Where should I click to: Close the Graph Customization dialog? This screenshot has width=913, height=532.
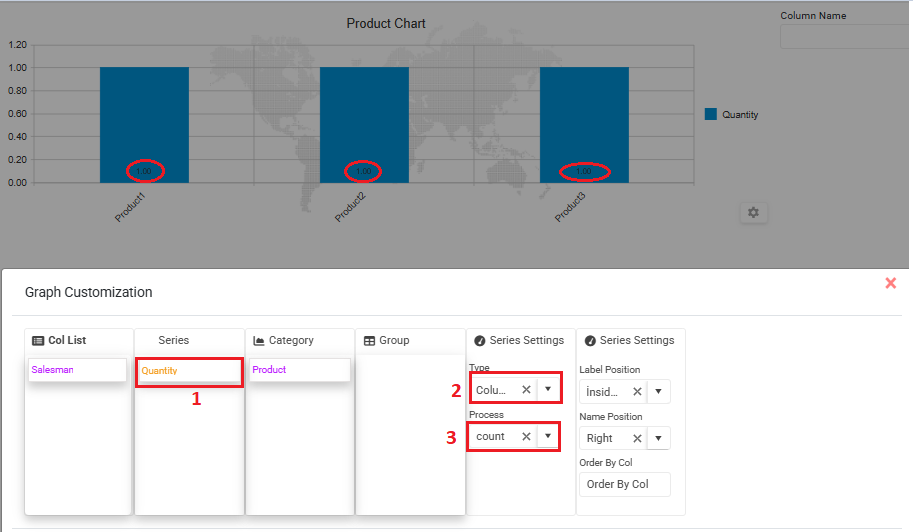tap(890, 284)
